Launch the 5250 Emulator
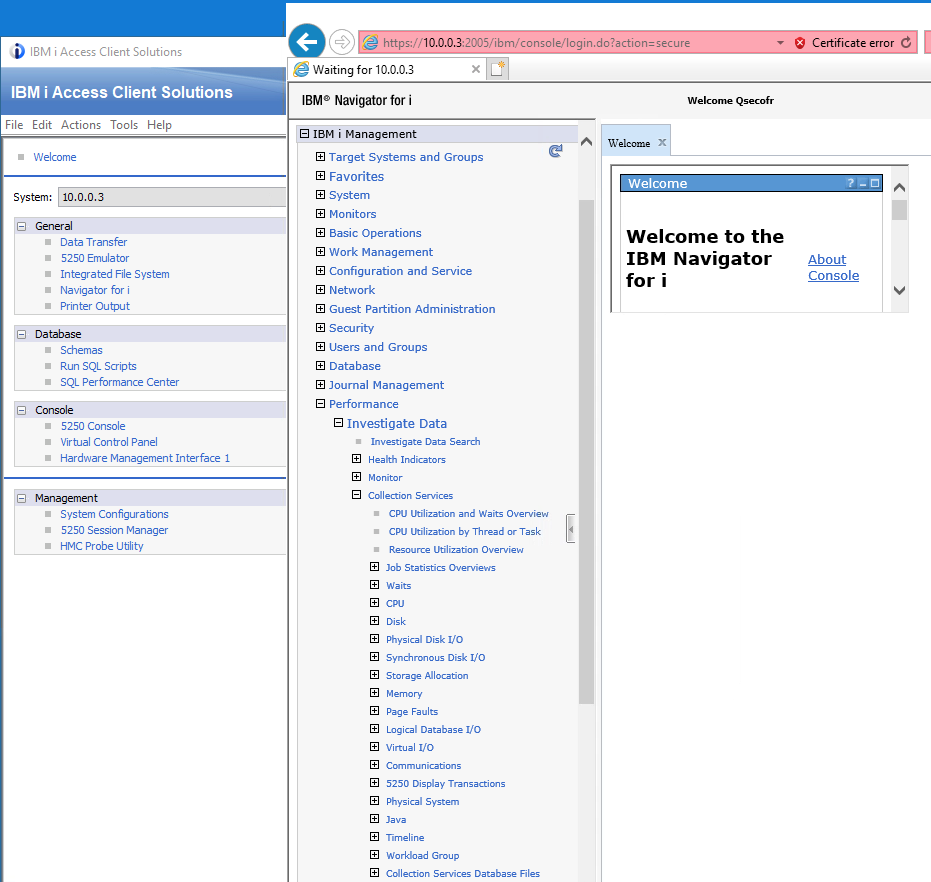Screen dimensions: 931x882 94,258
